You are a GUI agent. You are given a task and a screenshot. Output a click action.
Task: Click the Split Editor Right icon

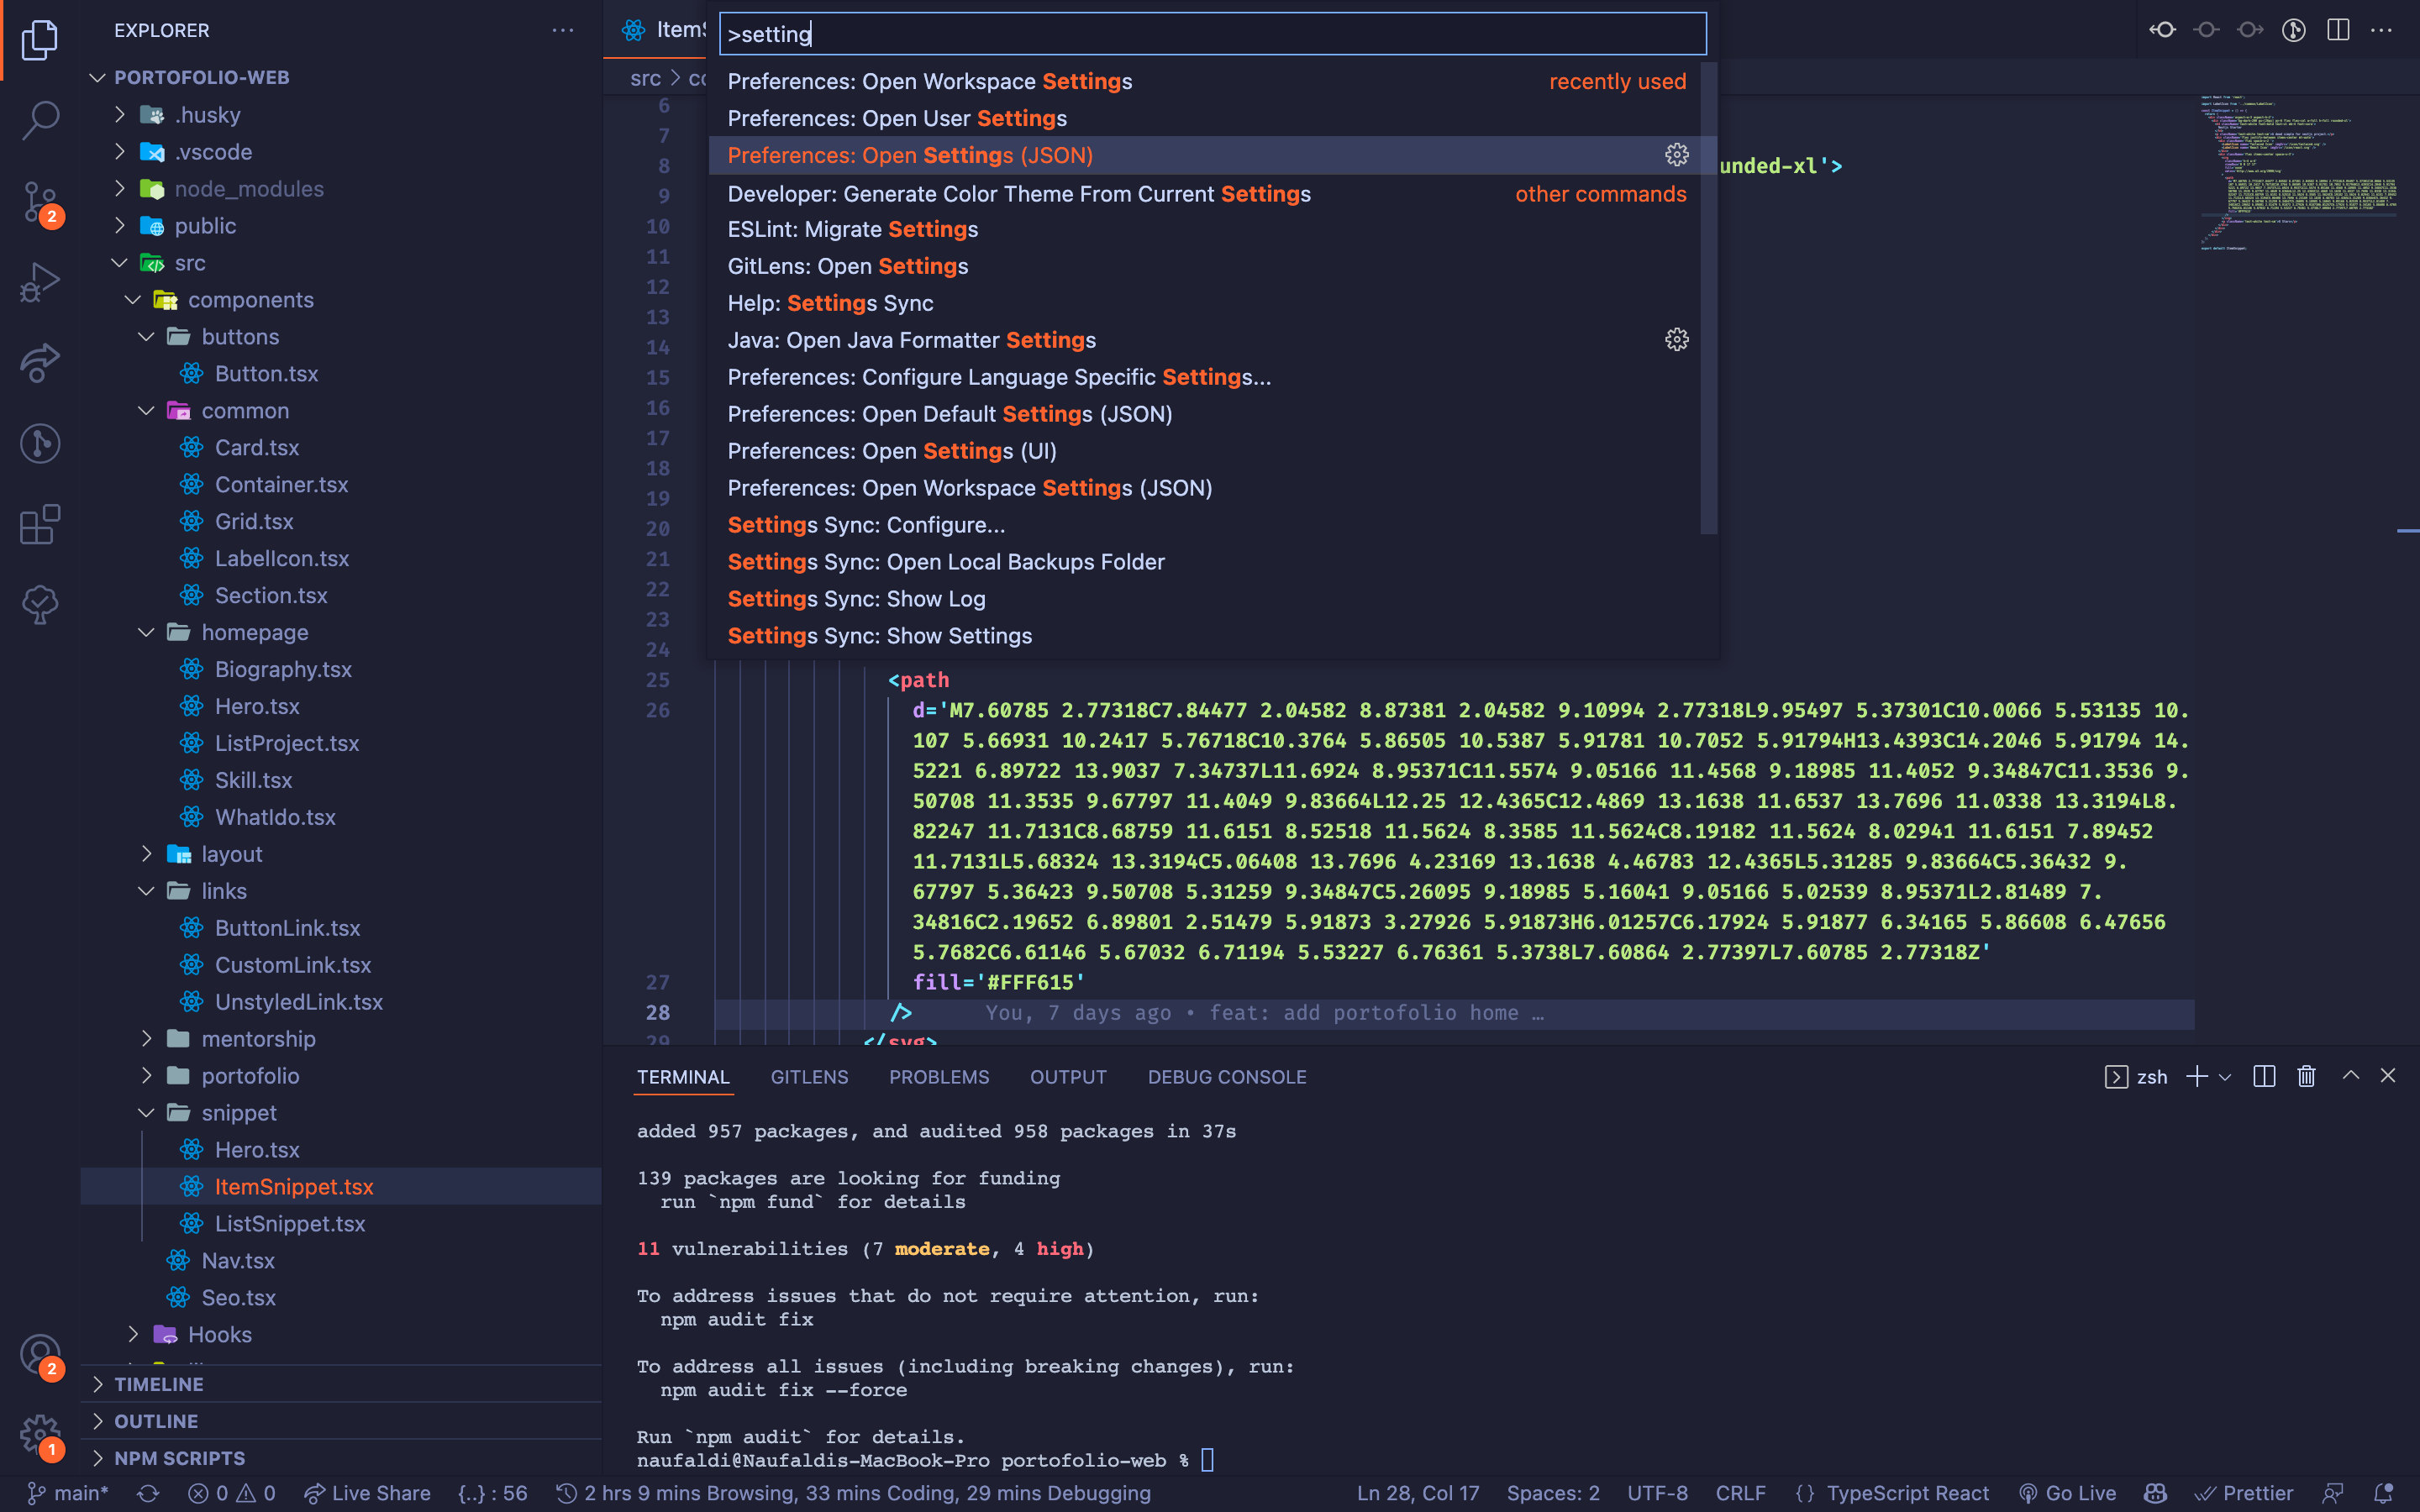(x=2338, y=30)
